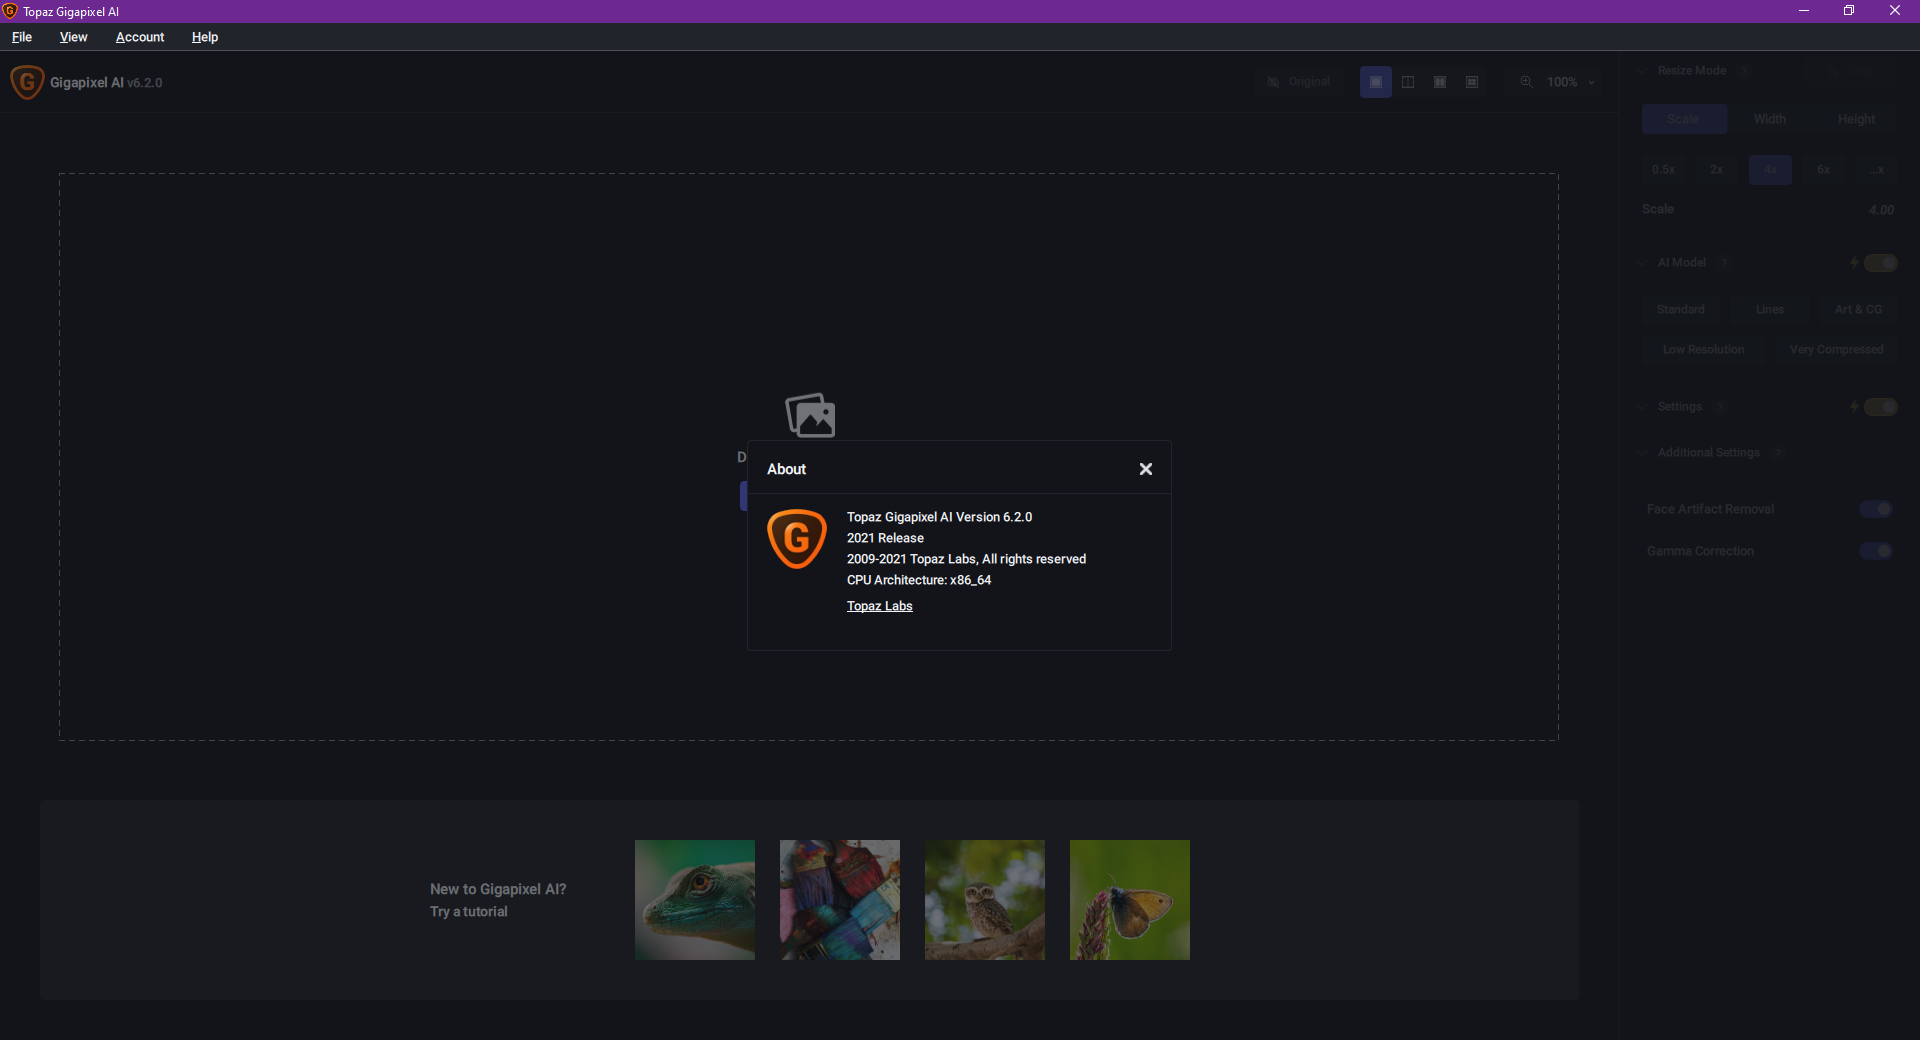The image size is (1920, 1040).
Task: Toggle Face Artifact Removal switch
Action: point(1876,509)
